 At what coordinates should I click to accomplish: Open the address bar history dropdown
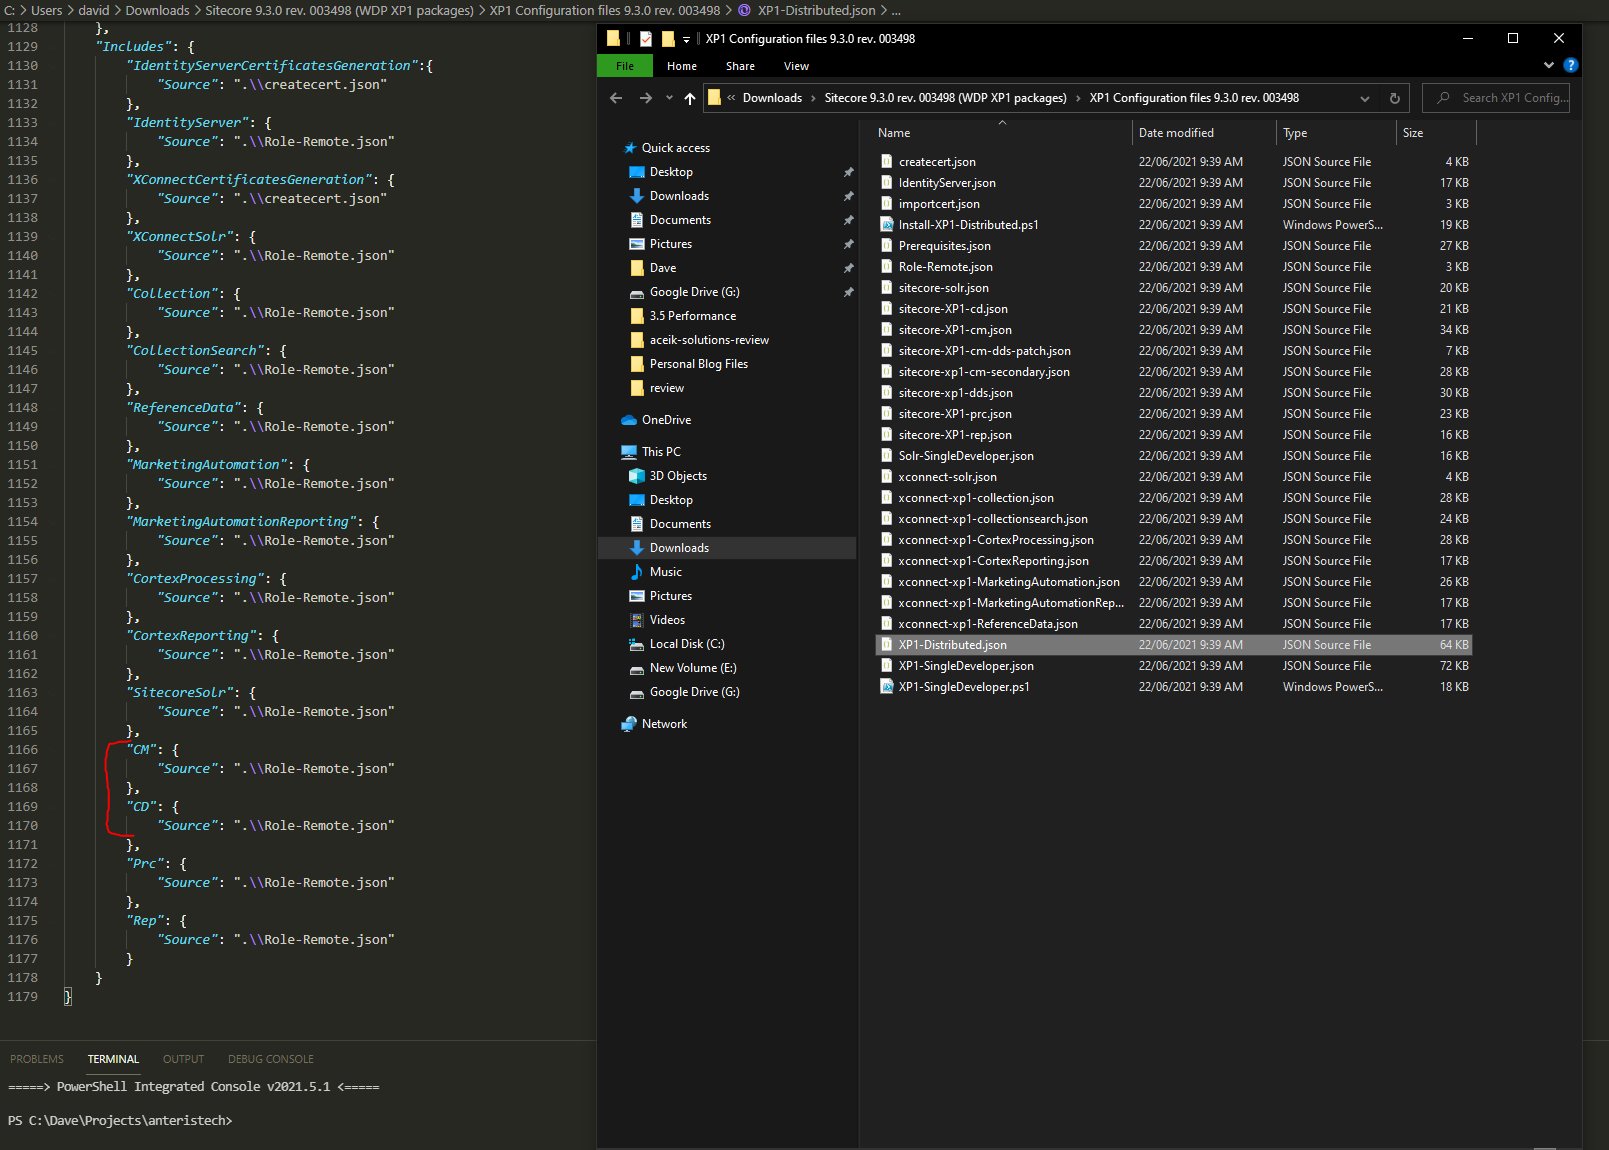[x=1365, y=98]
